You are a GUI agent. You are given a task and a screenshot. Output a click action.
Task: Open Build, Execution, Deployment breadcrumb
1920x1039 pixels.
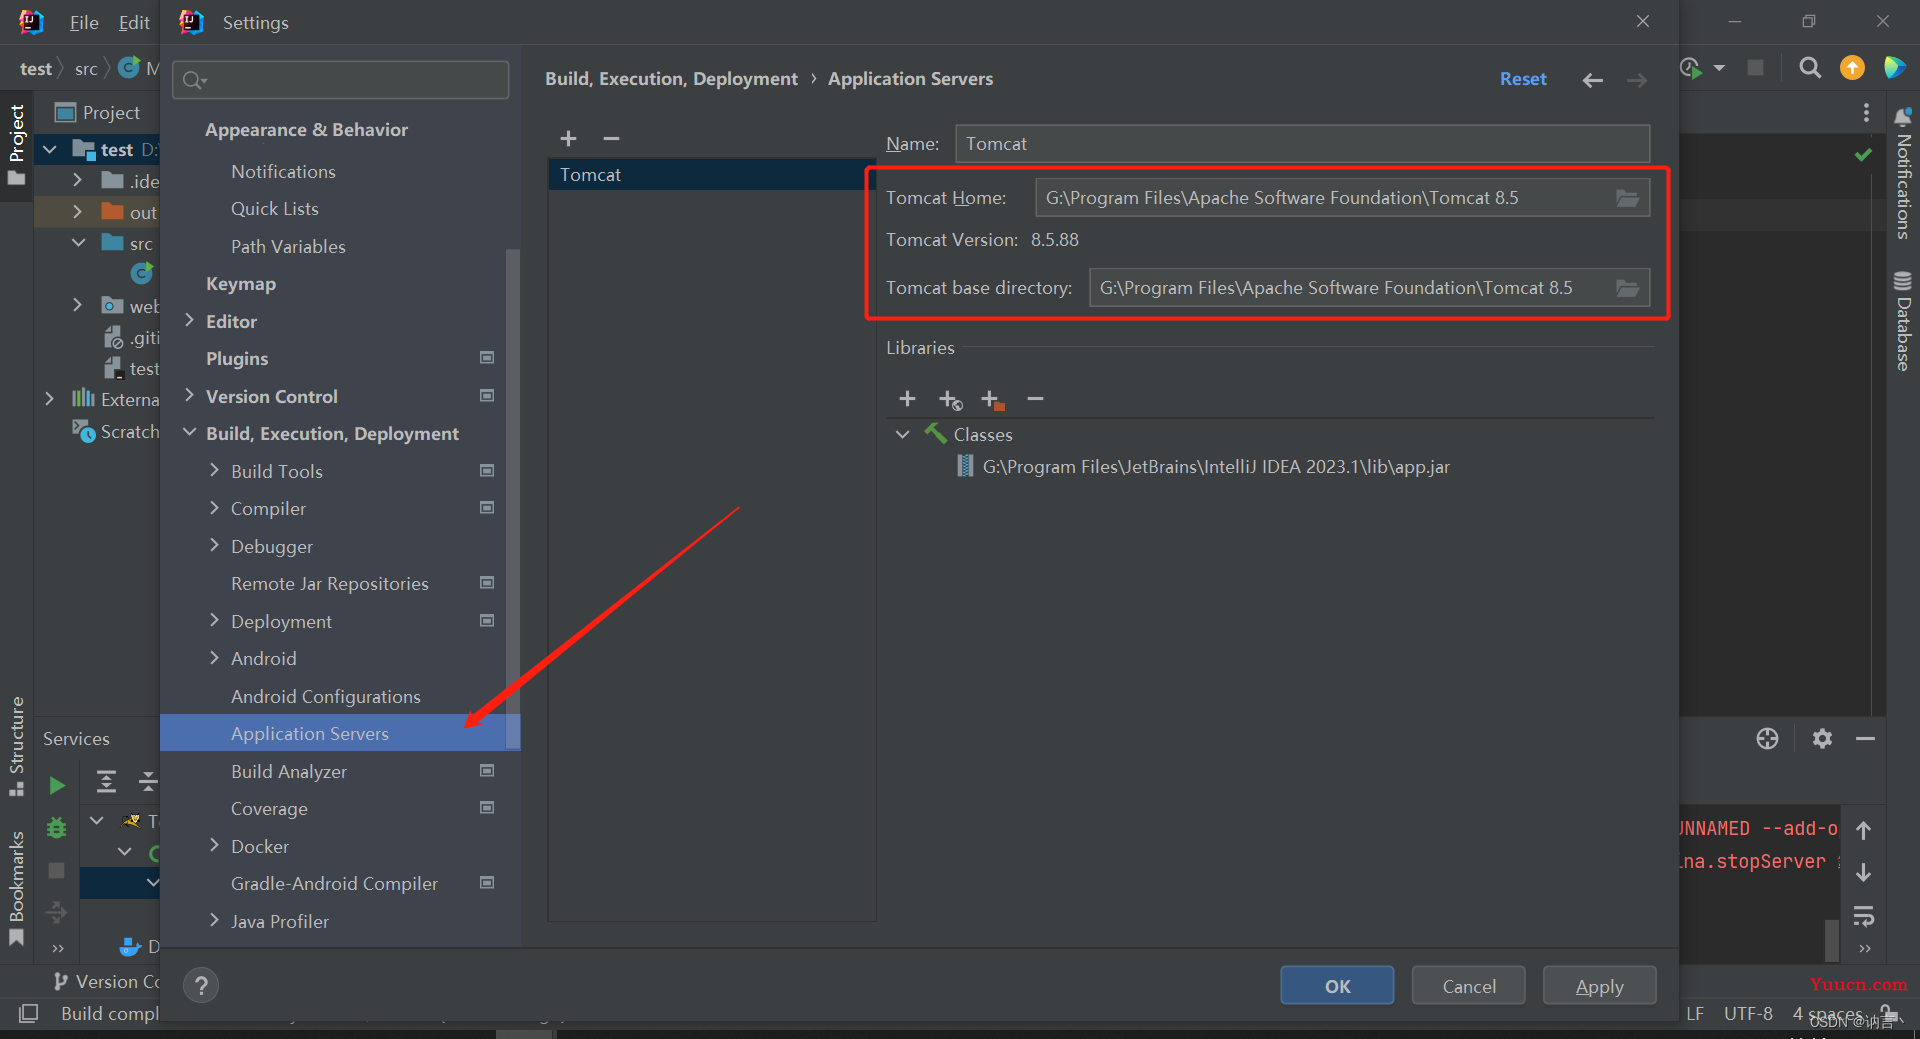click(671, 79)
